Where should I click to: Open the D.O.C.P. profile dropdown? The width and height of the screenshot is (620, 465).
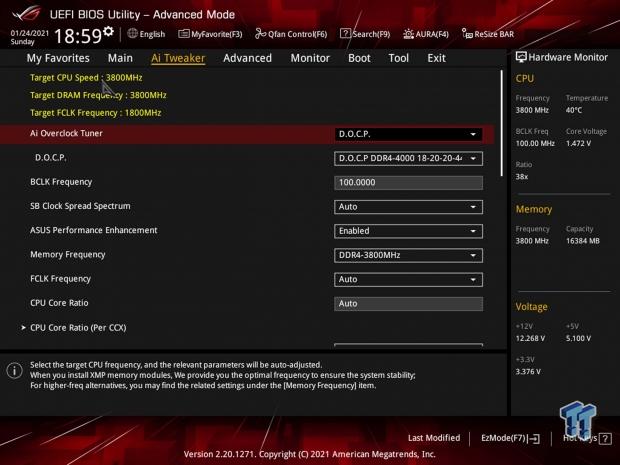(x=408, y=158)
